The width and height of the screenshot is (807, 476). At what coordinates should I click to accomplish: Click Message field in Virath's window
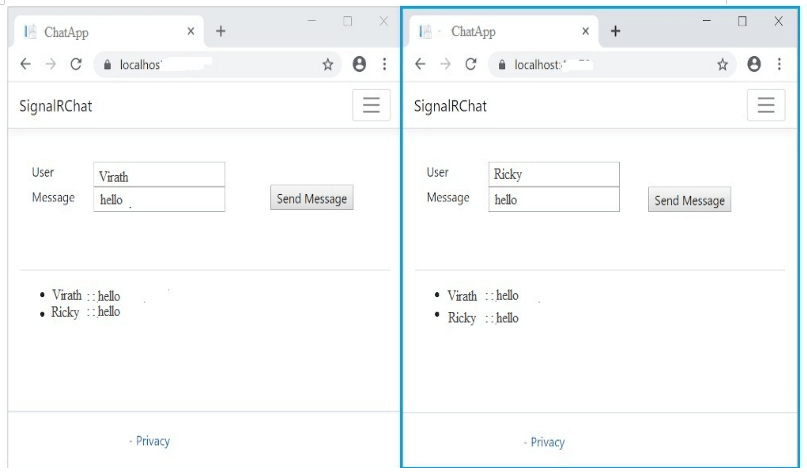[159, 199]
